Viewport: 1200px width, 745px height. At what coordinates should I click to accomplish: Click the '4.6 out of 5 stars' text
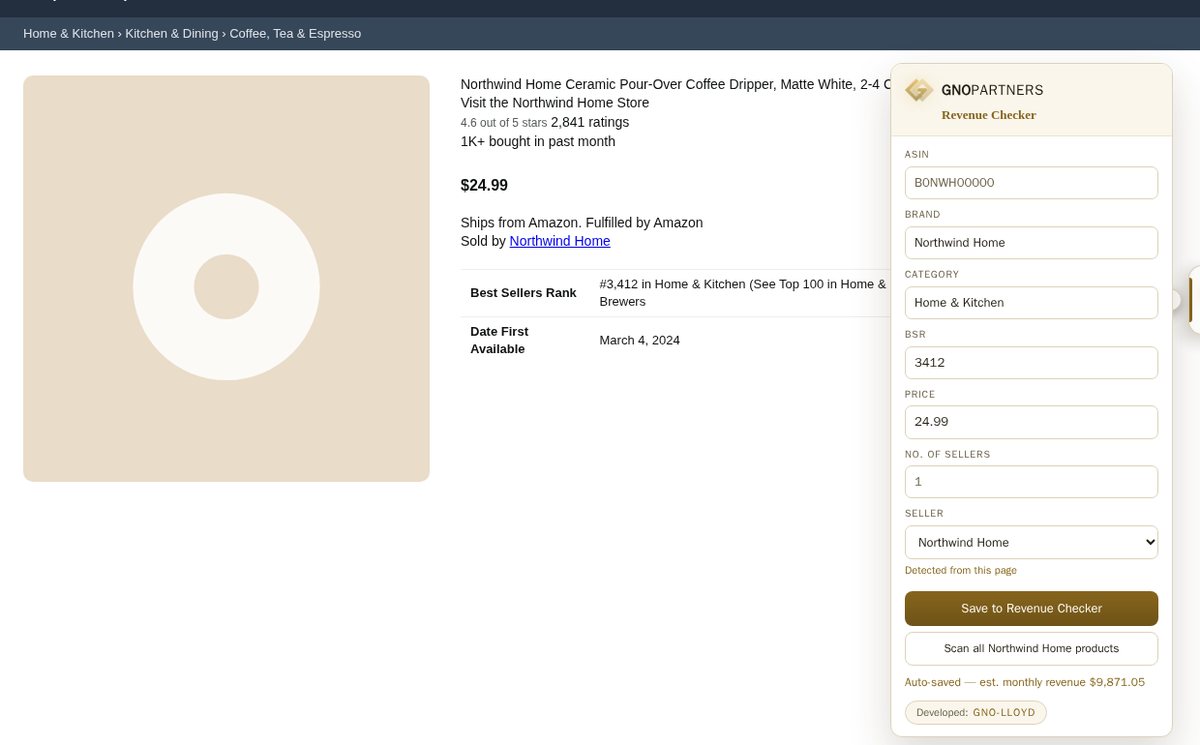point(504,123)
